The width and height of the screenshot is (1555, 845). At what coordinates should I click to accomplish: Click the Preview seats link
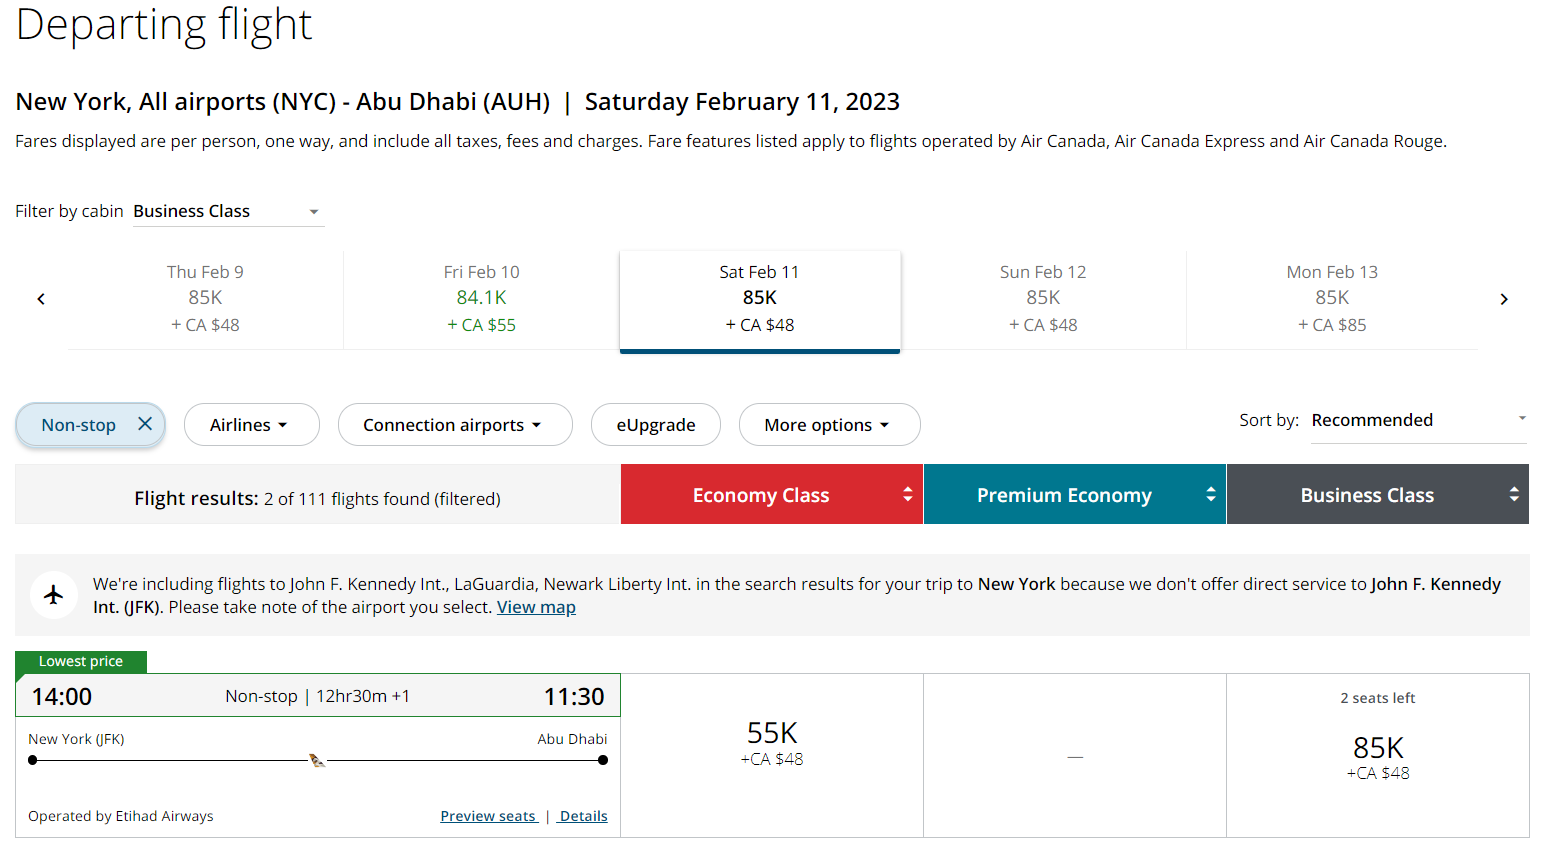click(488, 815)
